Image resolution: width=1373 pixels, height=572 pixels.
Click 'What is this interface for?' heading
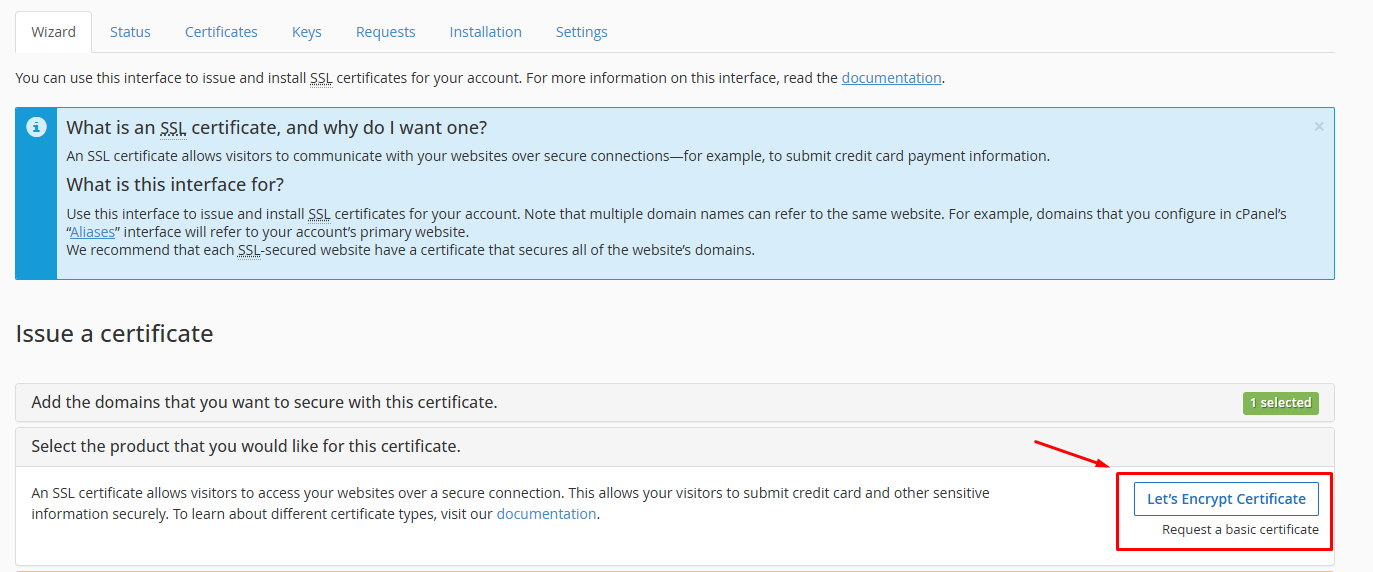[x=175, y=185]
